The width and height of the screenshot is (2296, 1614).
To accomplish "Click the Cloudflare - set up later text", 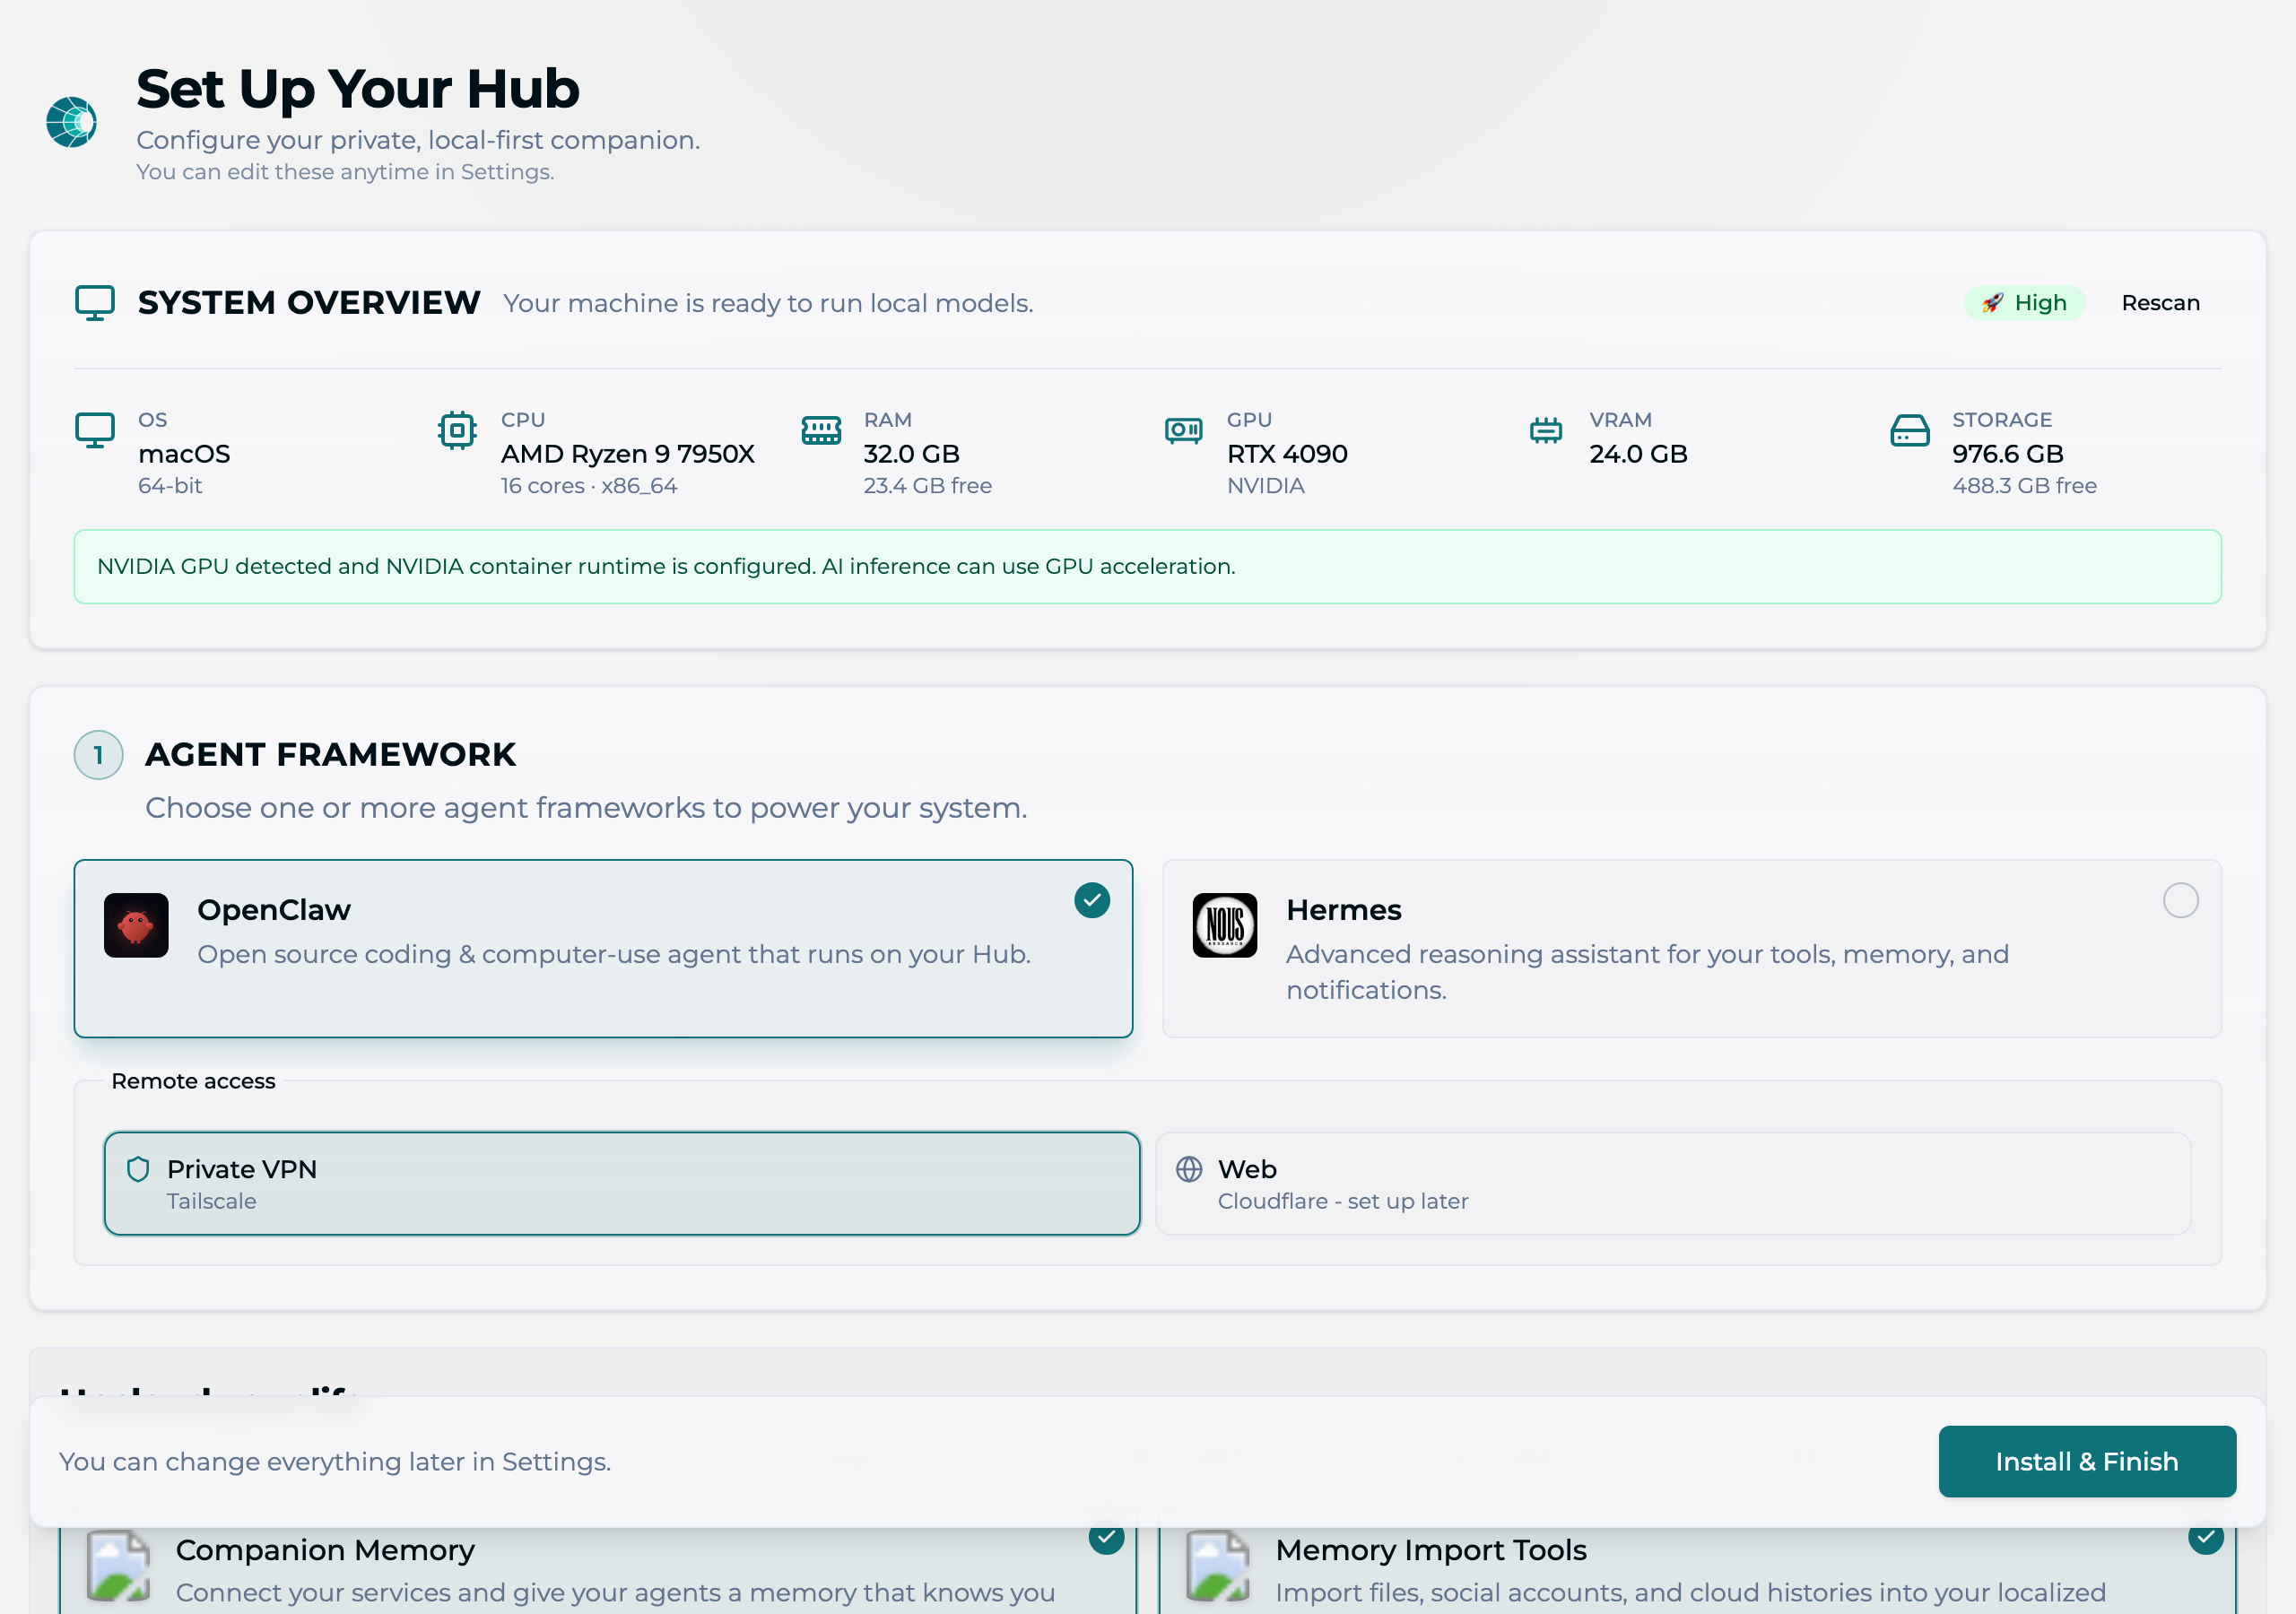I will (1343, 1201).
